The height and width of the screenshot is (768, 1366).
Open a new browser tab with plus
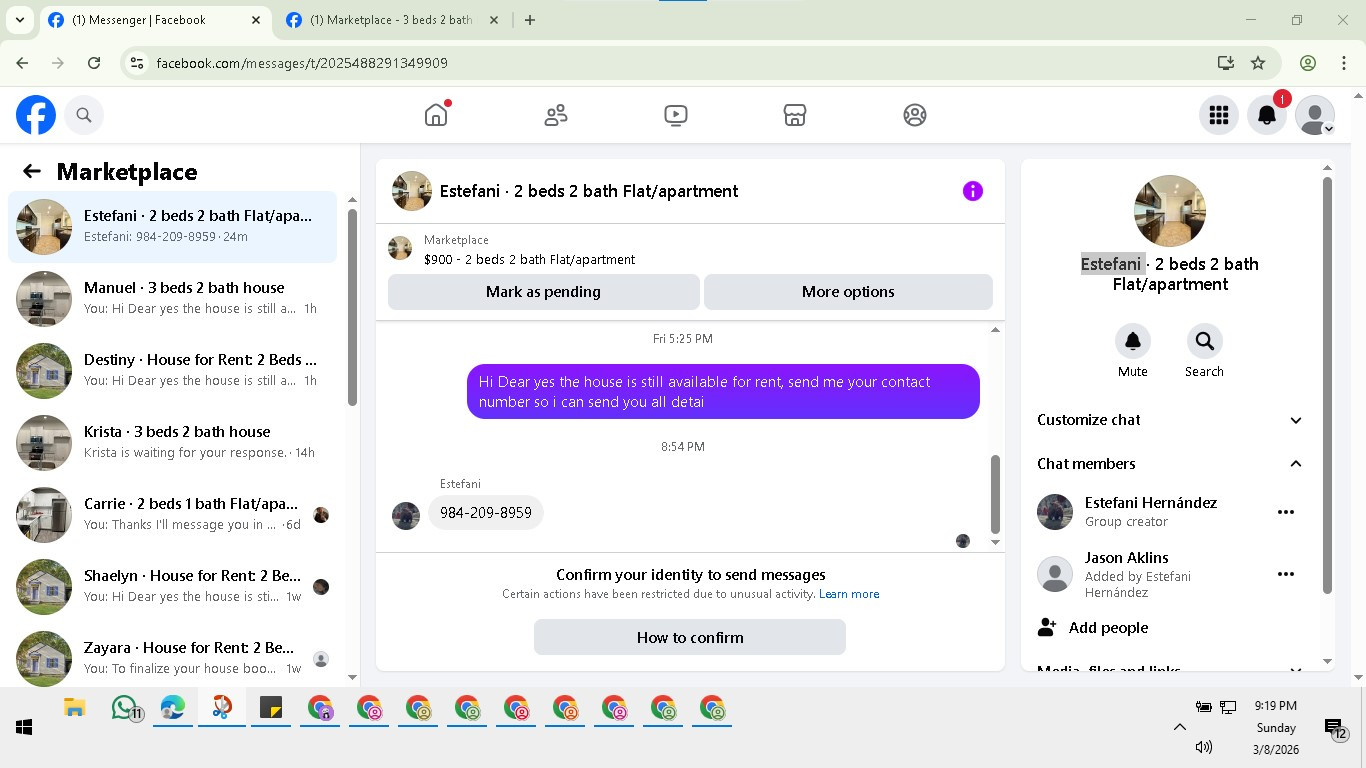click(x=530, y=20)
